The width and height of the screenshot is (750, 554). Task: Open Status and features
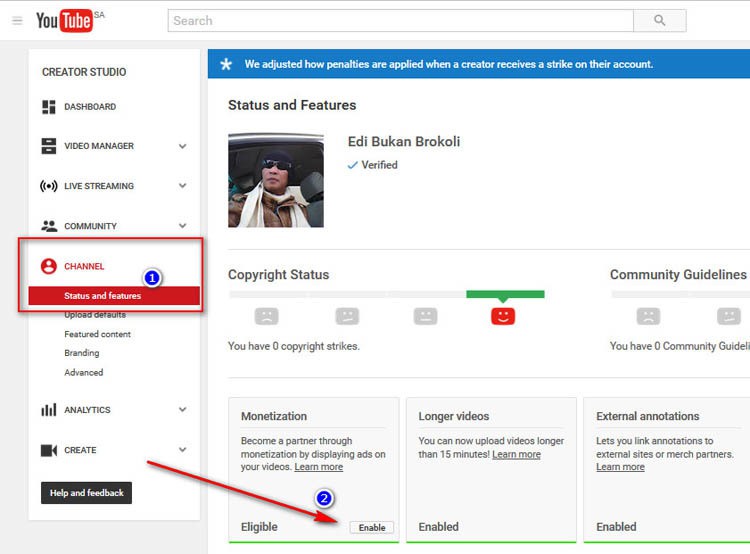(x=114, y=296)
